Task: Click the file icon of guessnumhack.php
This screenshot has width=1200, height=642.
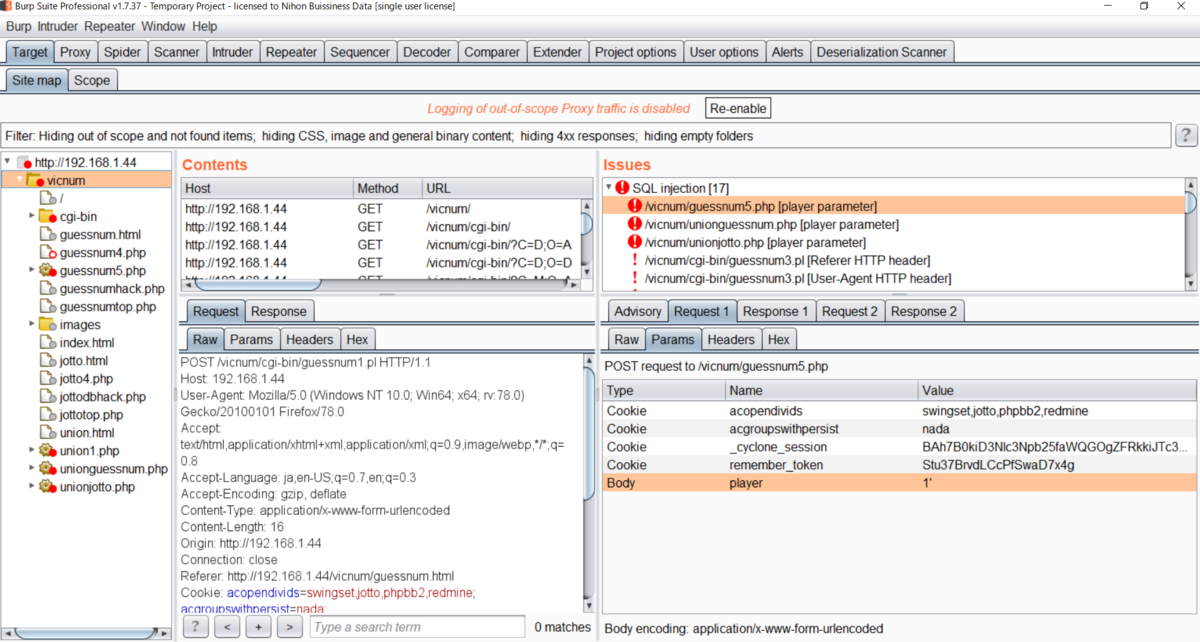Action: coord(48,288)
